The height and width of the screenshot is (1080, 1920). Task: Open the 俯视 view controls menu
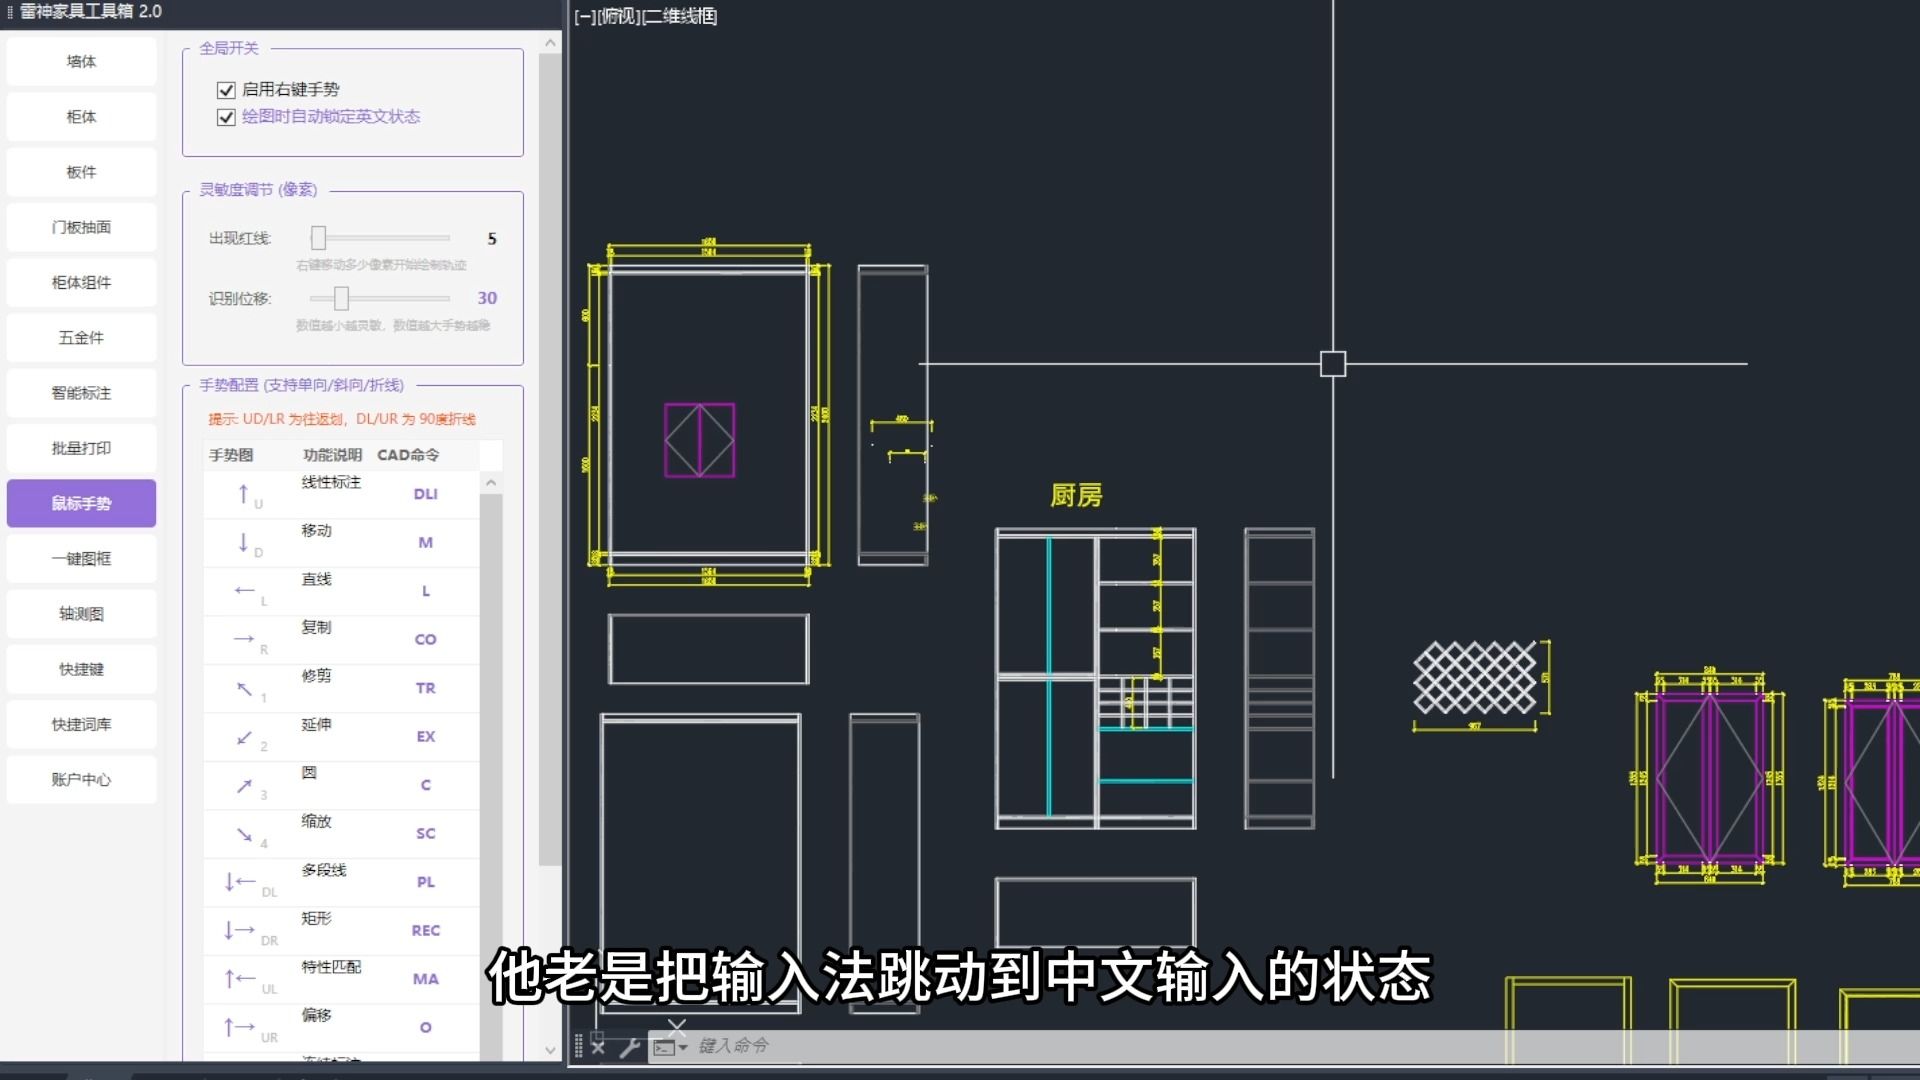click(x=618, y=16)
